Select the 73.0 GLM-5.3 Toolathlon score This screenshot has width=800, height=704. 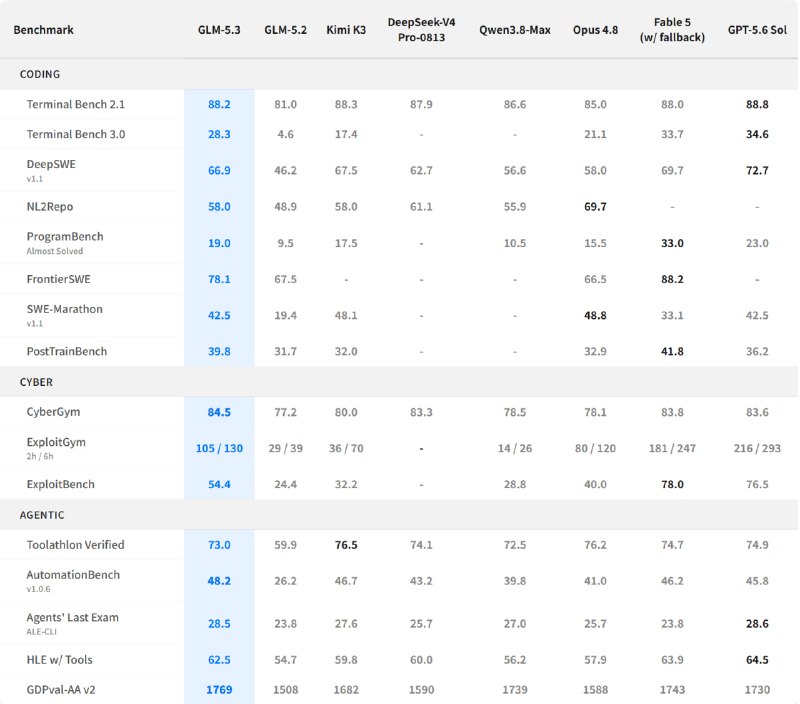[x=219, y=545]
